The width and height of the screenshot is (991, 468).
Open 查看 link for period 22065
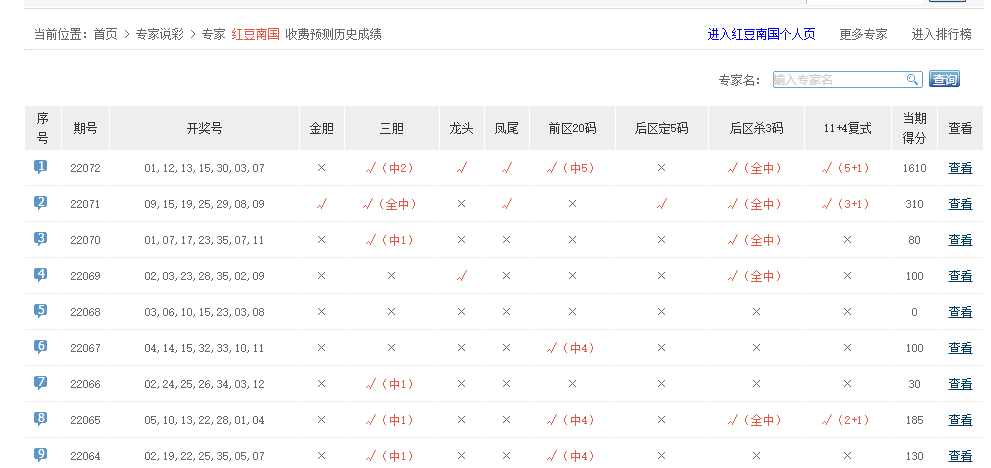click(960, 420)
